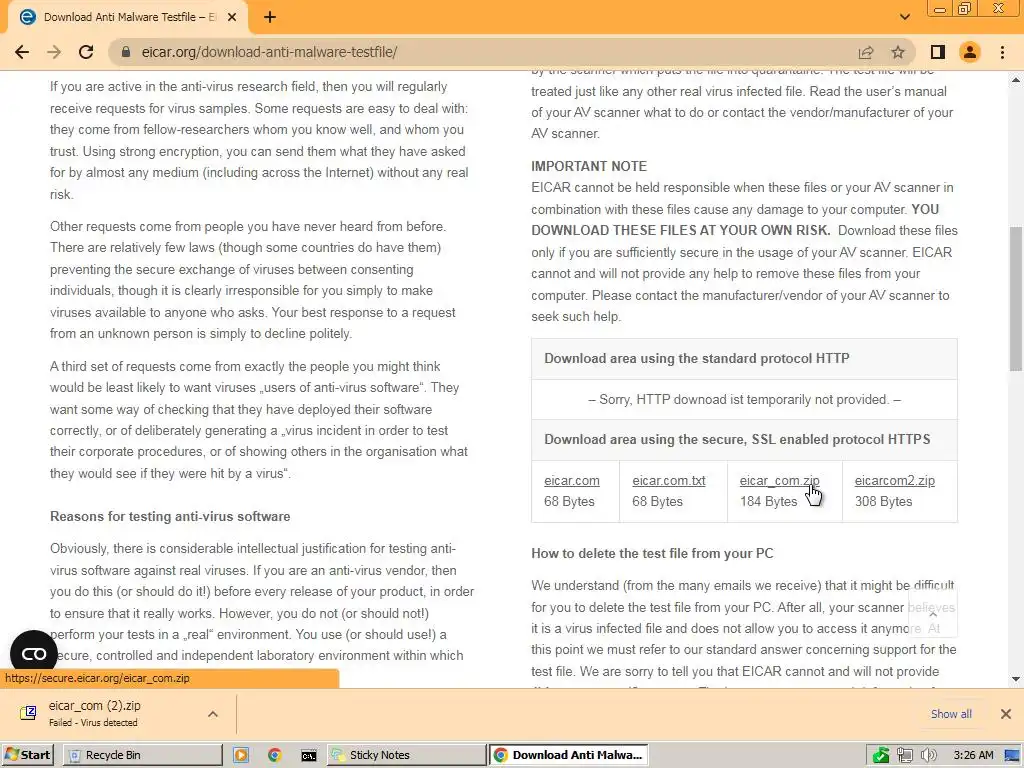
Task: Go back using the browser back arrow
Action: pyautogui.click(x=22, y=52)
